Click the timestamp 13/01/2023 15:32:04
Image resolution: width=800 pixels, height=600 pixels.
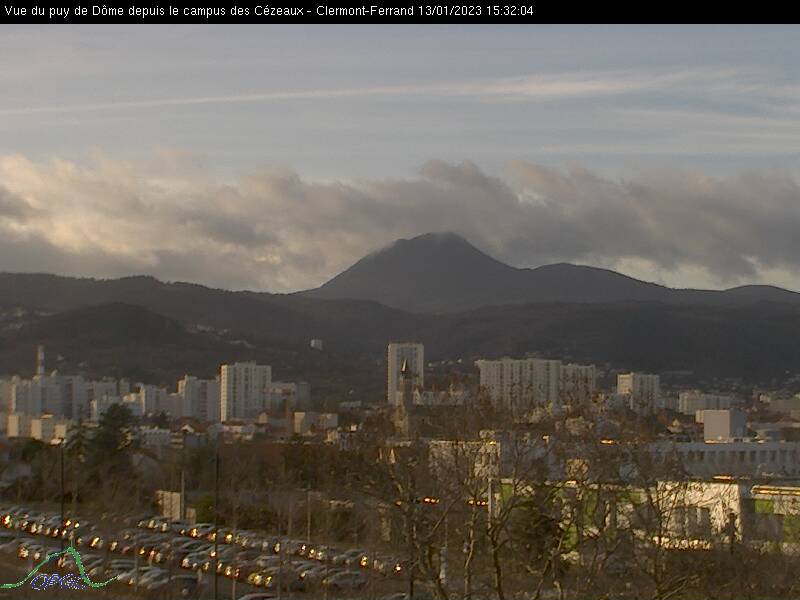[x=476, y=11]
